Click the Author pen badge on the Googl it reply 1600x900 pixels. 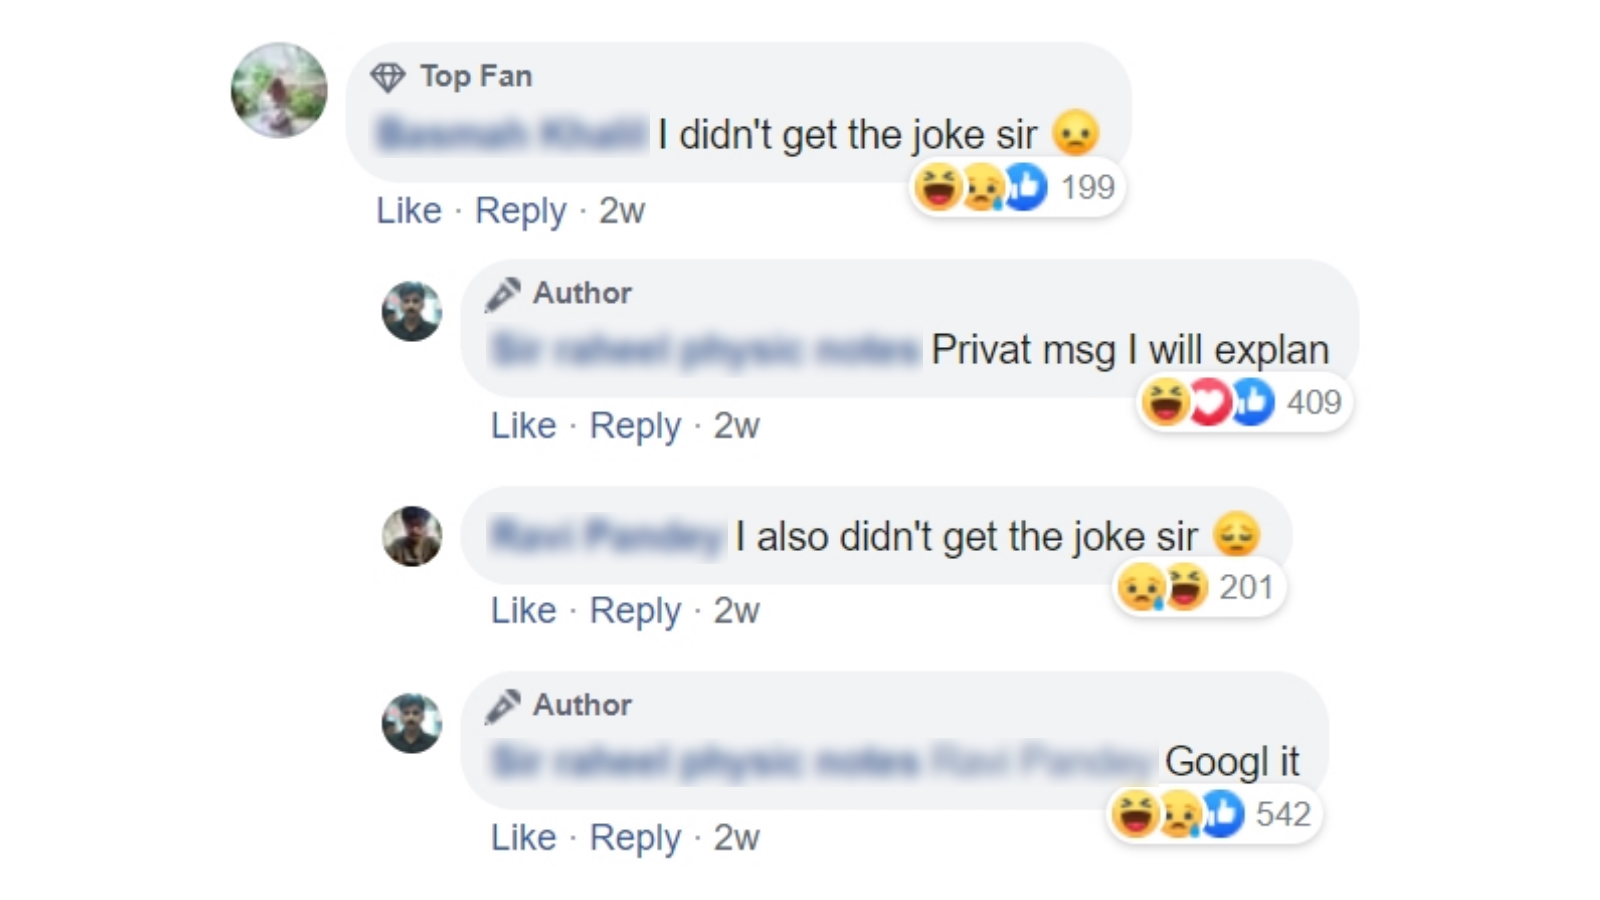point(503,704)
